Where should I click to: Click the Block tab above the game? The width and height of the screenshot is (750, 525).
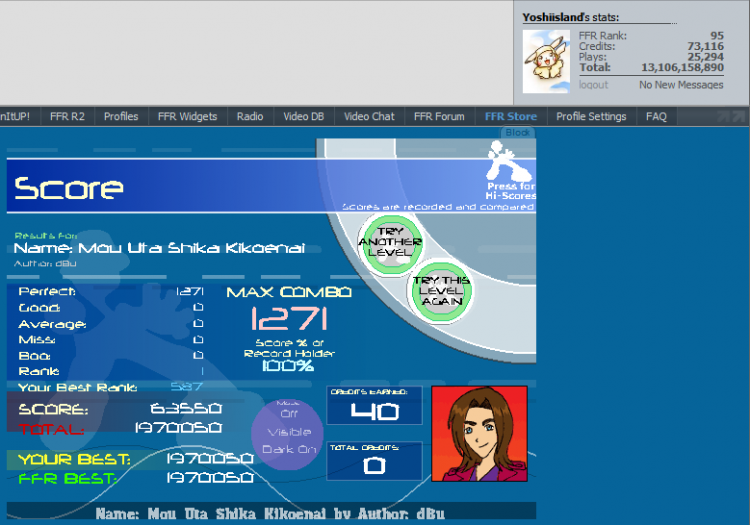(x=517, y=132)
